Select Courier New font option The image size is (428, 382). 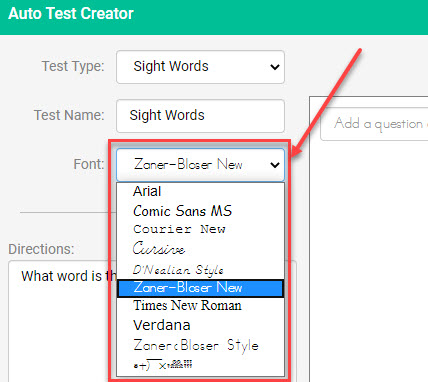(200, 229)
